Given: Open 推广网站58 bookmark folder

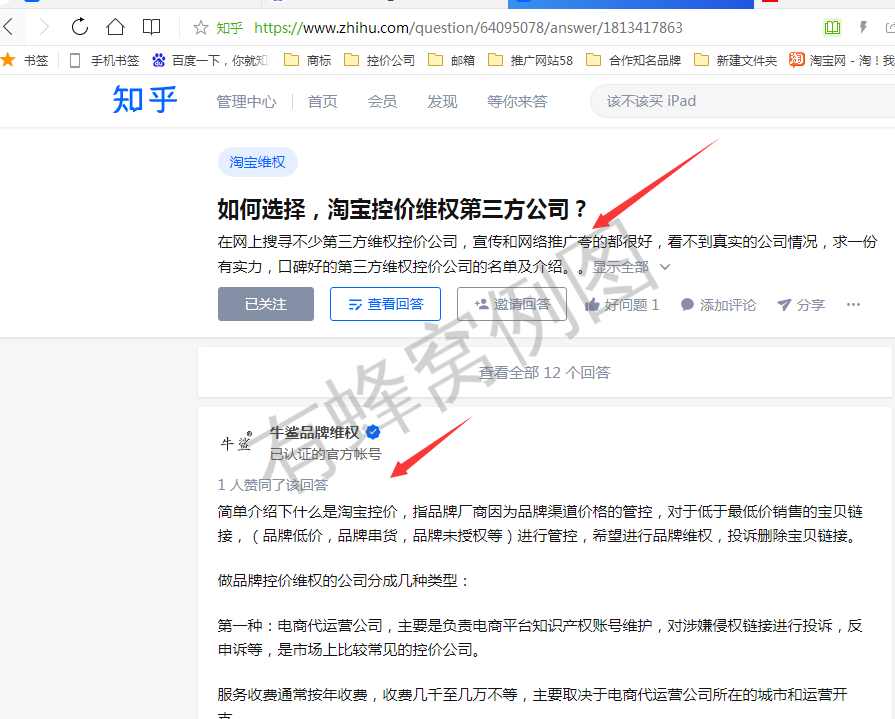Looking at the screenshot, I should (530, 60).
